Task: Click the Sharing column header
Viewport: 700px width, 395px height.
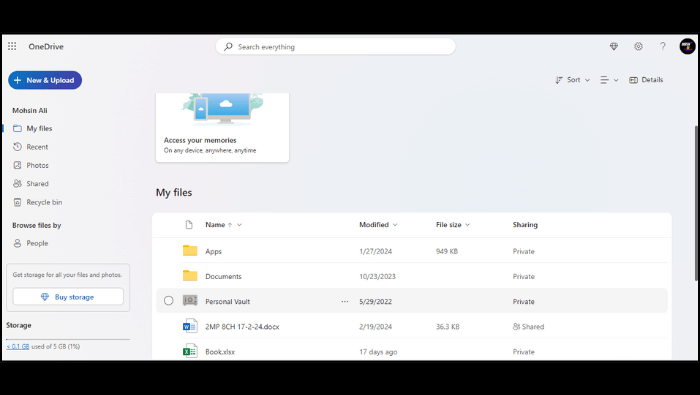Action: coord(525,225)
